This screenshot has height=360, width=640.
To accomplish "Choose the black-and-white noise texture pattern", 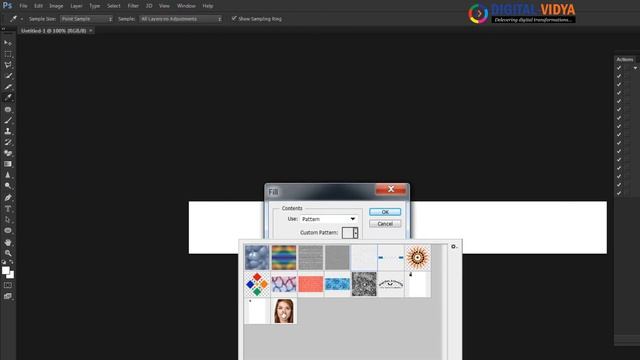I will (x=364, y=284).
